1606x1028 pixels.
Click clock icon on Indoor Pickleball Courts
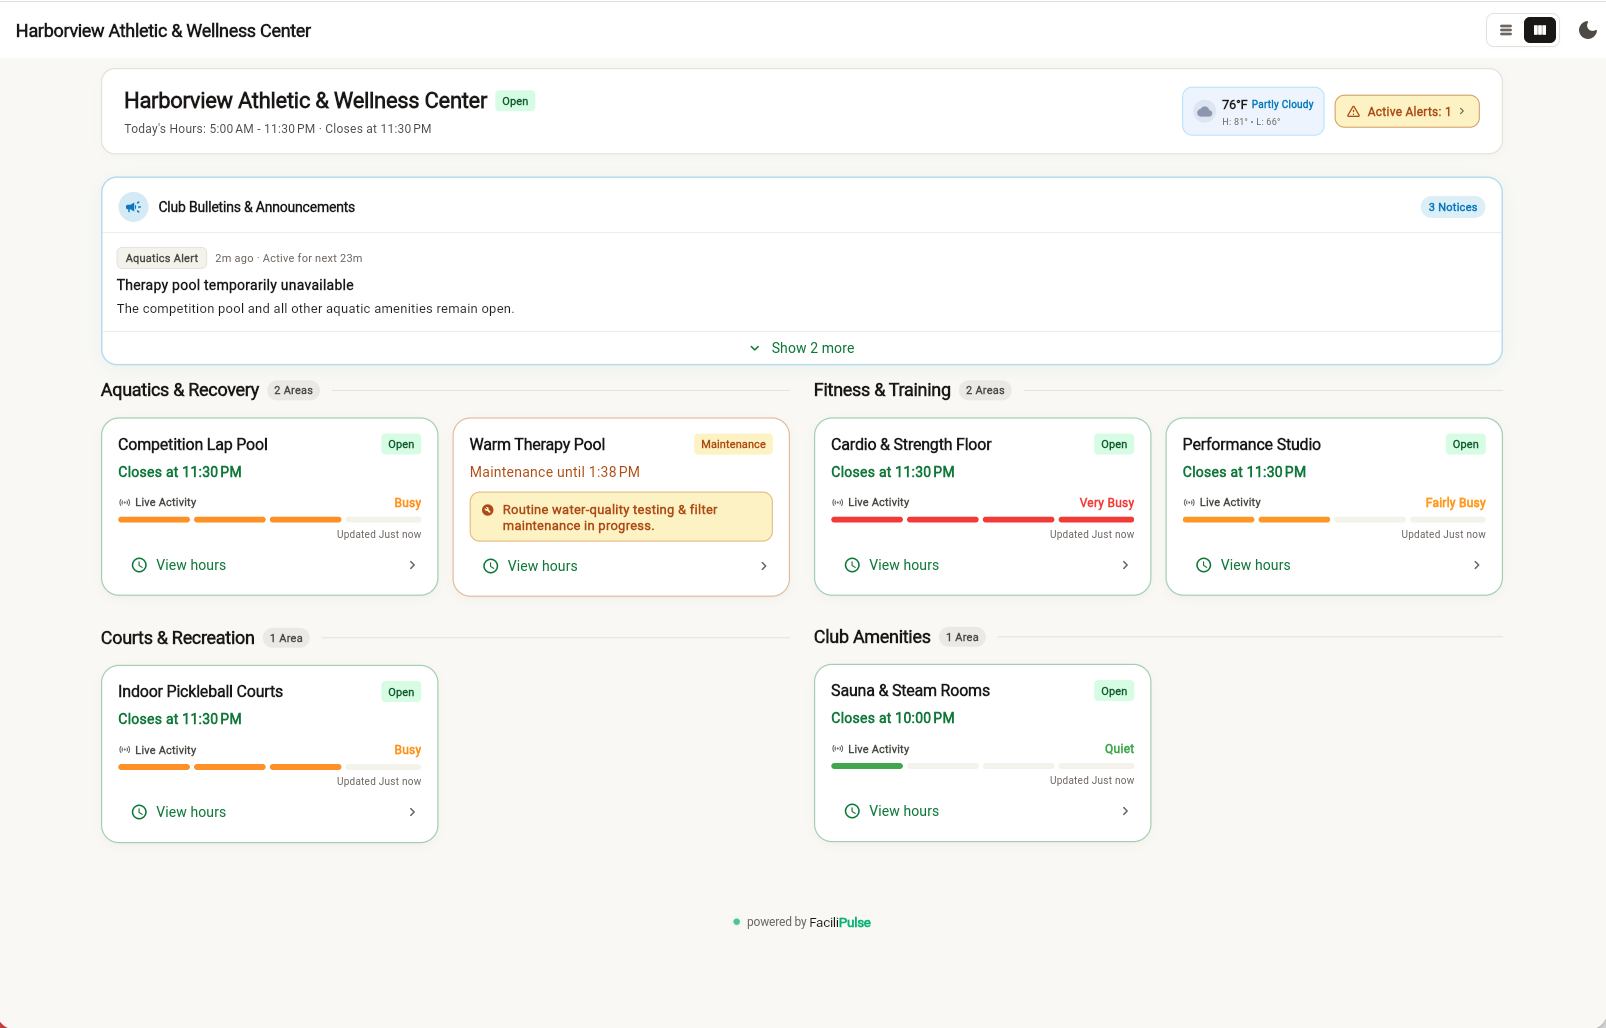pos(139,812)
